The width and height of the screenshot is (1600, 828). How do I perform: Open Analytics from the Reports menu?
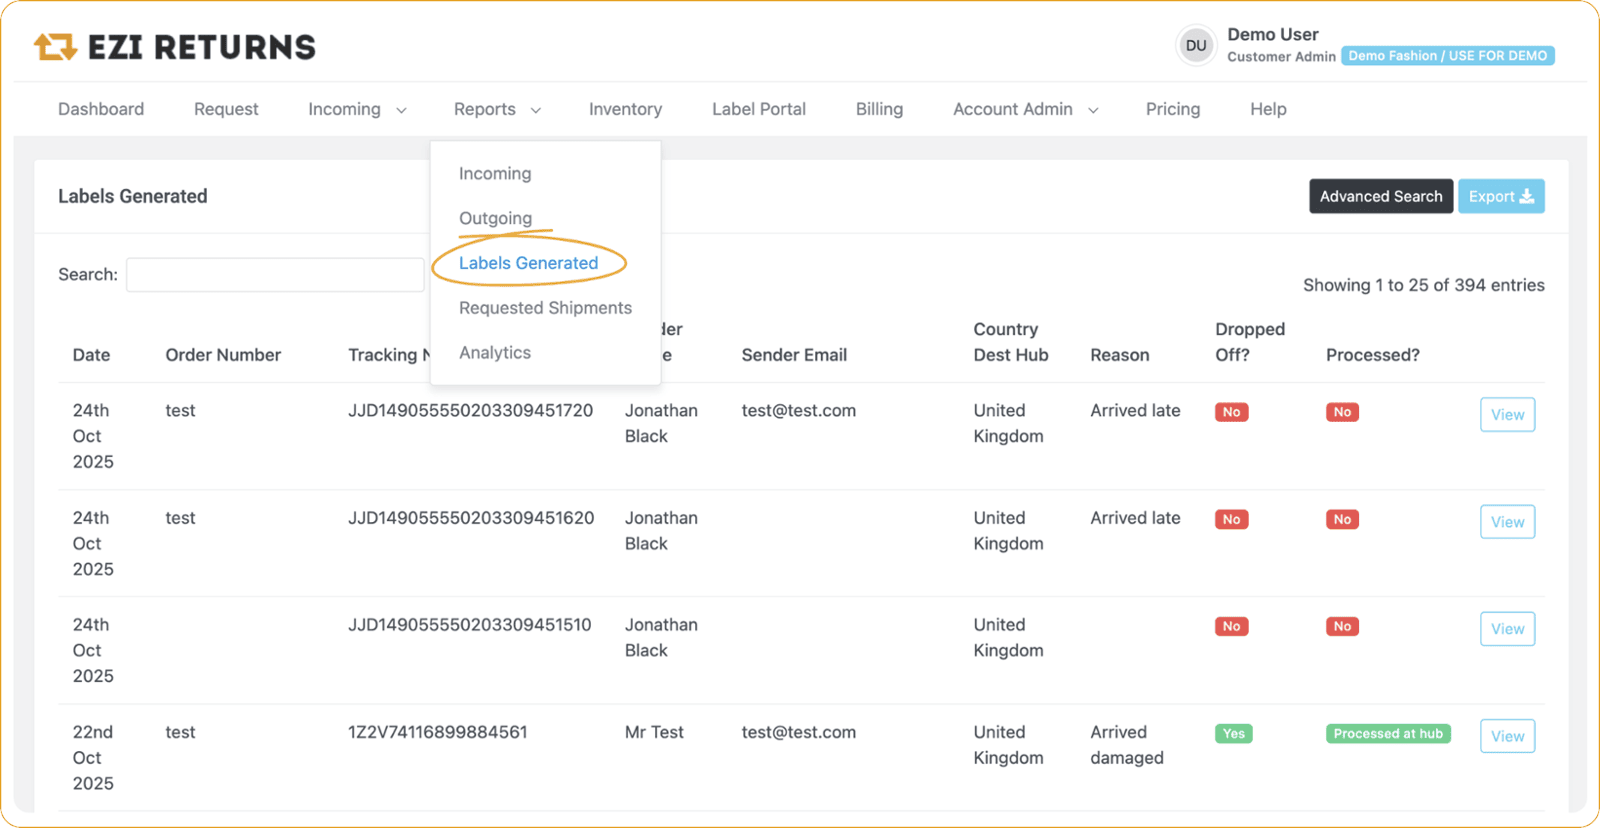click(494, 353)
